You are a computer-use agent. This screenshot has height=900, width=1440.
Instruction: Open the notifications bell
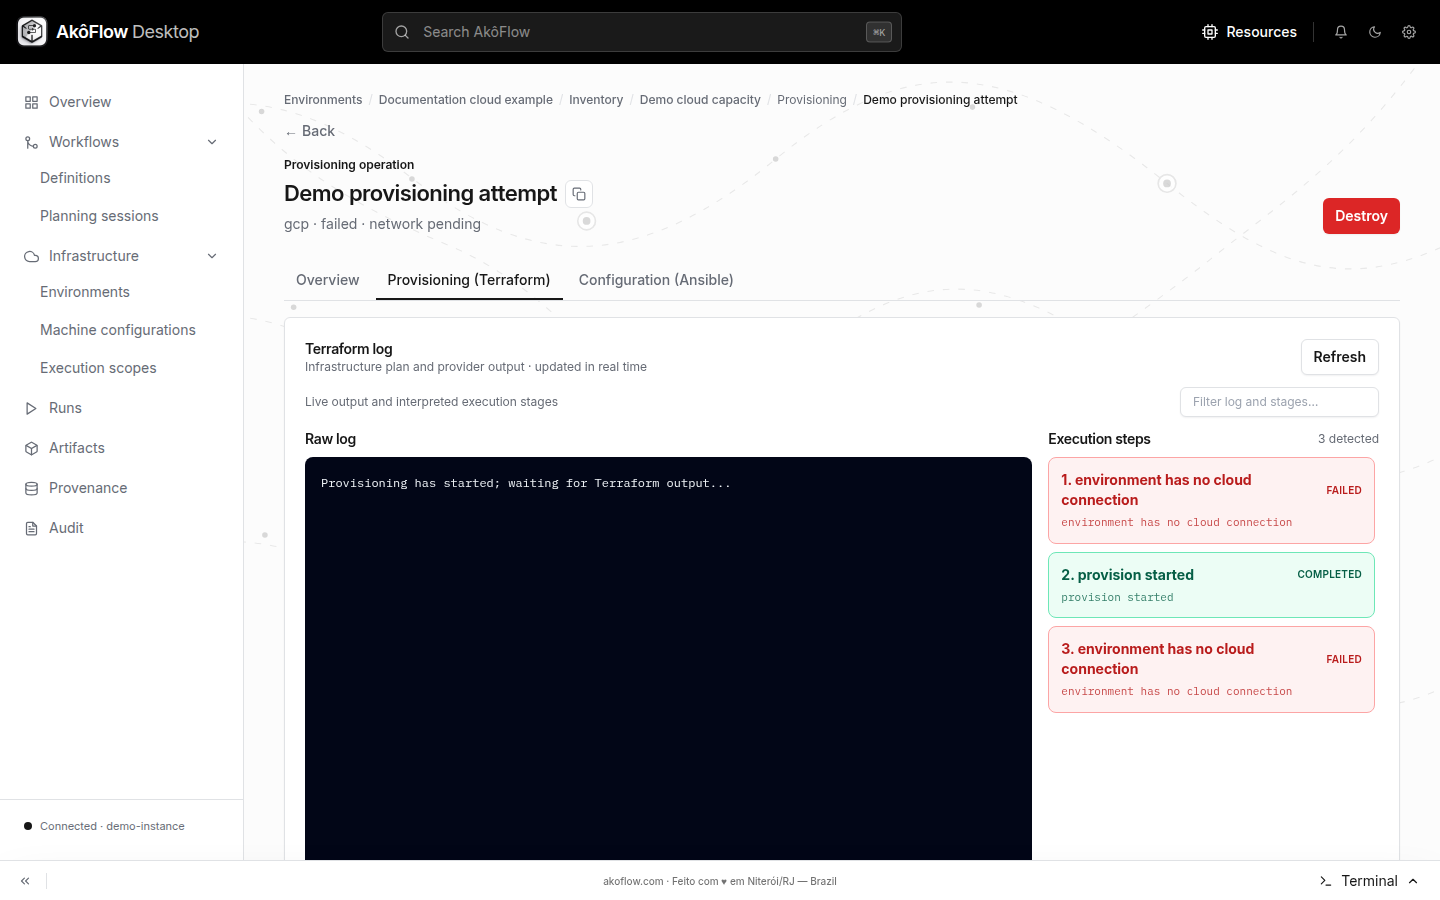(x=1341, y=32)
